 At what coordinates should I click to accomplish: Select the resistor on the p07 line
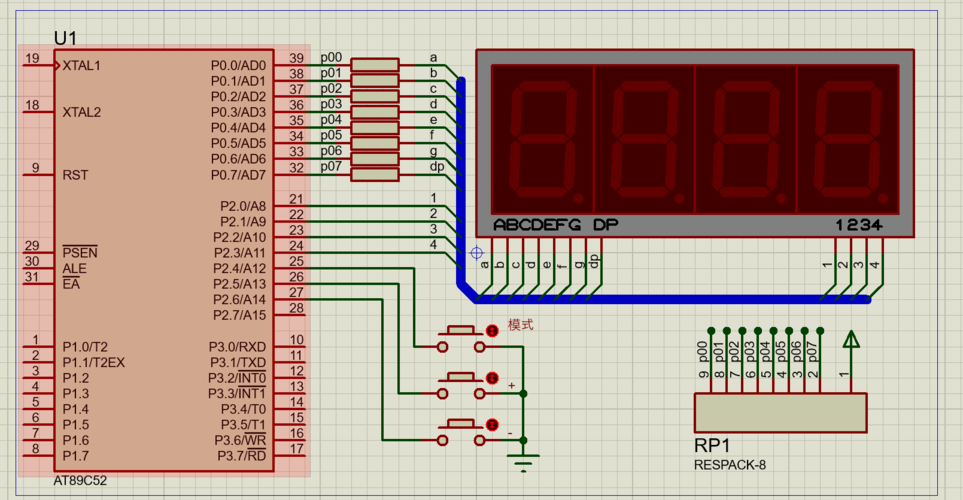375,175
